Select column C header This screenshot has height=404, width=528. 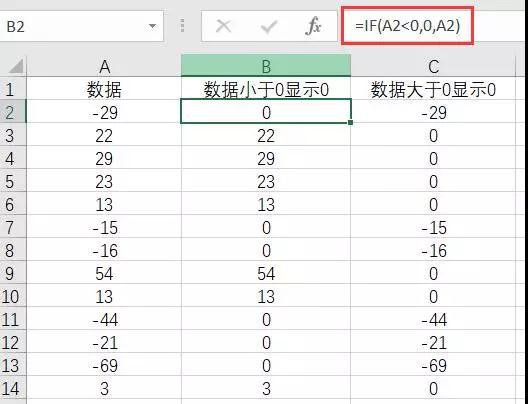[x=433, y=67]
